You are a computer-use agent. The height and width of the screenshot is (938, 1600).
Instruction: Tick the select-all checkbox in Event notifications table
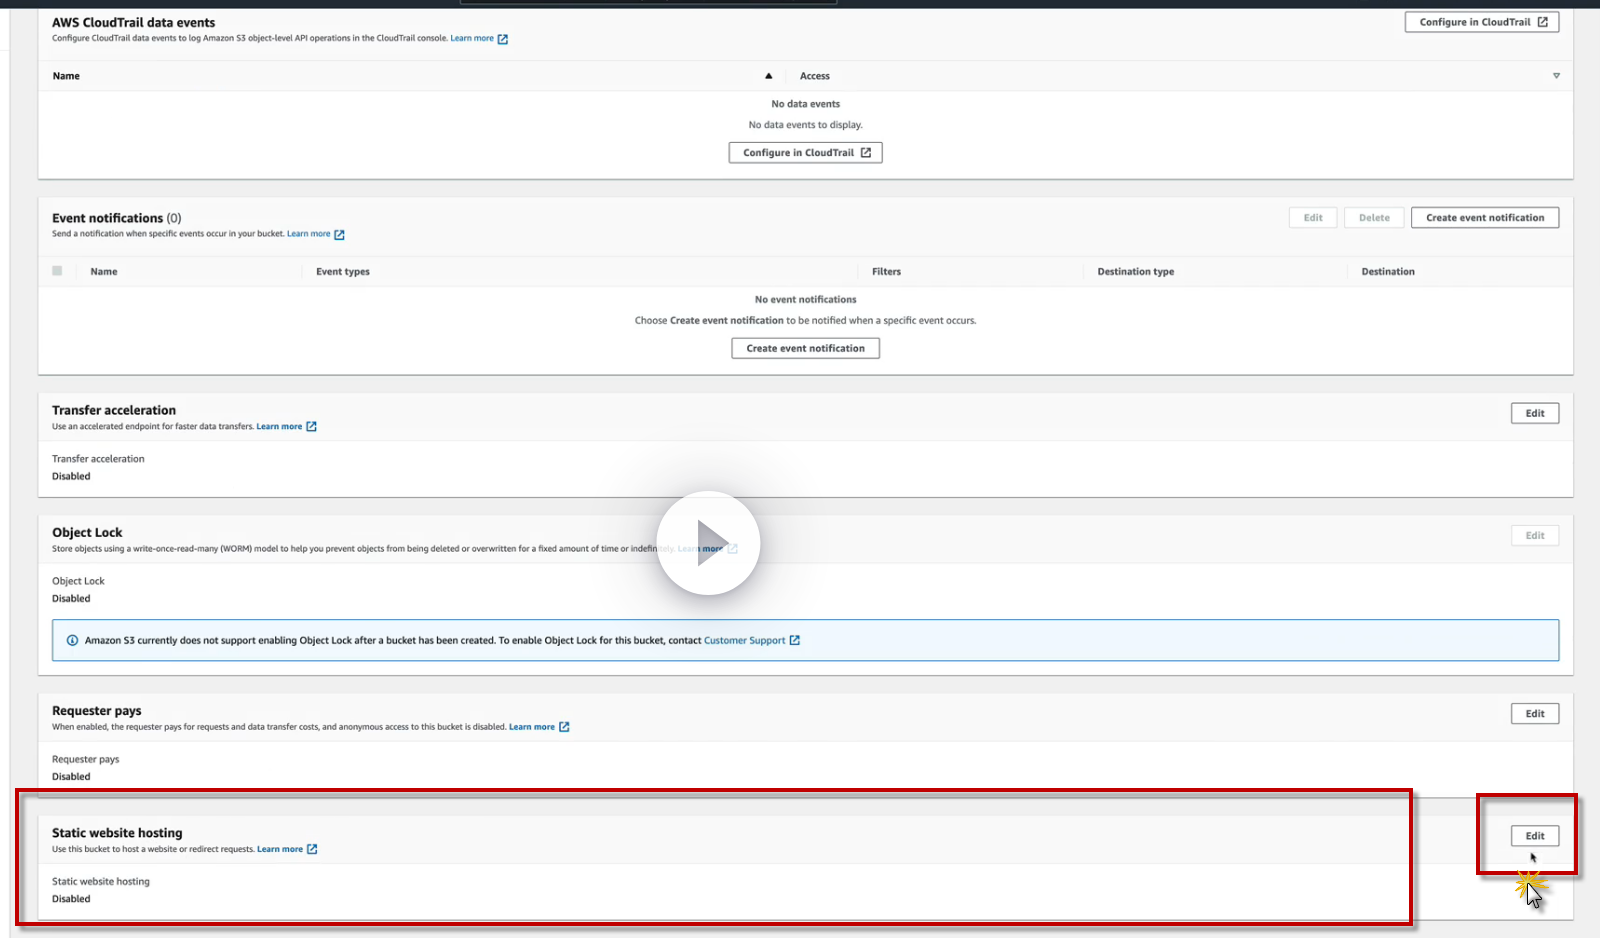pyautogui.click(x=57, y=271)
